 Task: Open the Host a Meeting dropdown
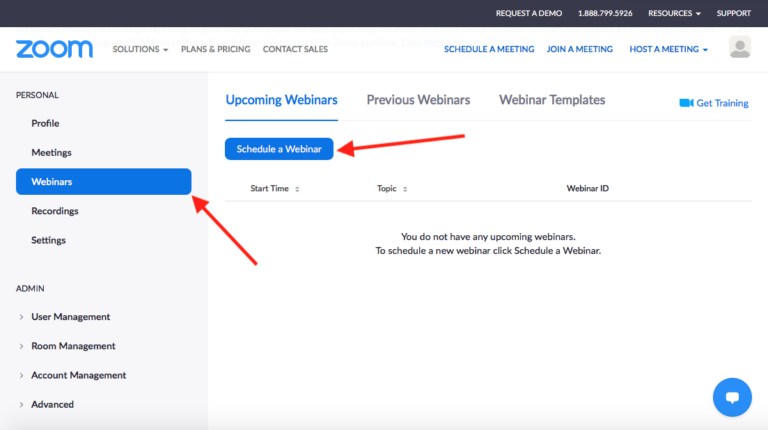[x=669, y=49]
